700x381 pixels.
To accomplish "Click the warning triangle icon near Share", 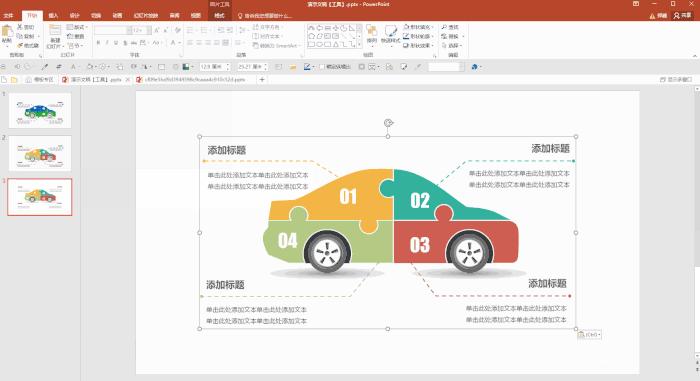I will click(x=652, y=16).
